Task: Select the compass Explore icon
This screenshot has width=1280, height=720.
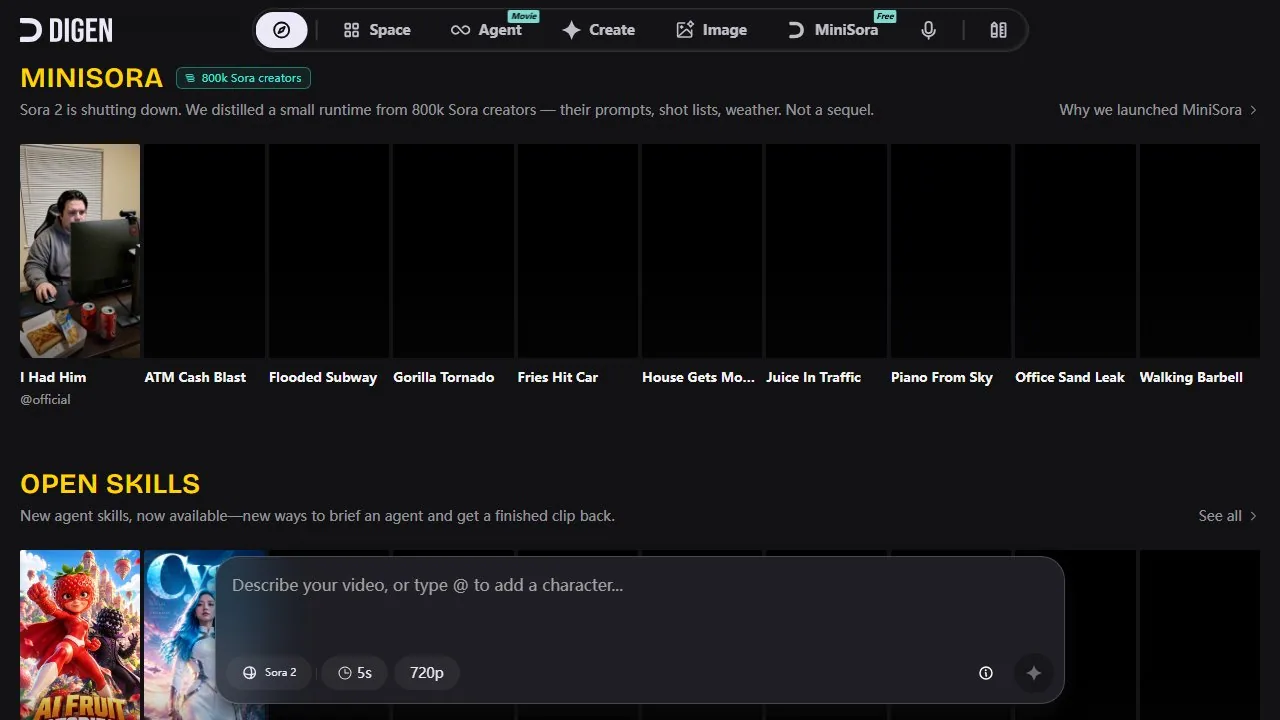Action: click(x=282, y=30)
